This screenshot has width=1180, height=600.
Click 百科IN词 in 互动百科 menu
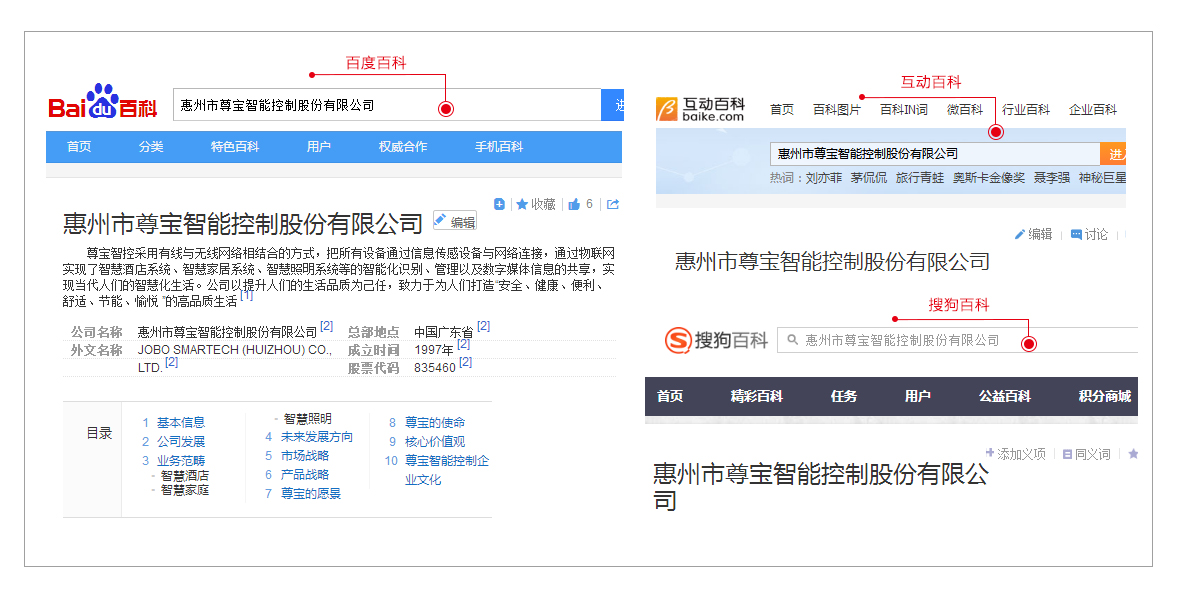[904, 110]
